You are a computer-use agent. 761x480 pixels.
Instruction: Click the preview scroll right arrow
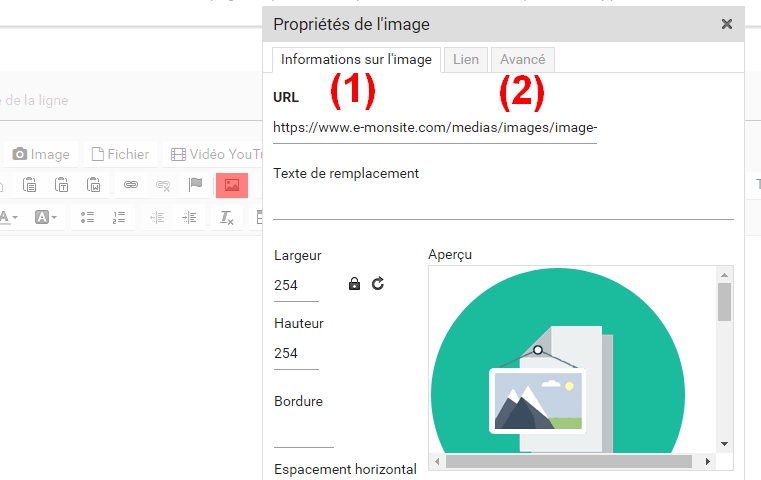708,462
